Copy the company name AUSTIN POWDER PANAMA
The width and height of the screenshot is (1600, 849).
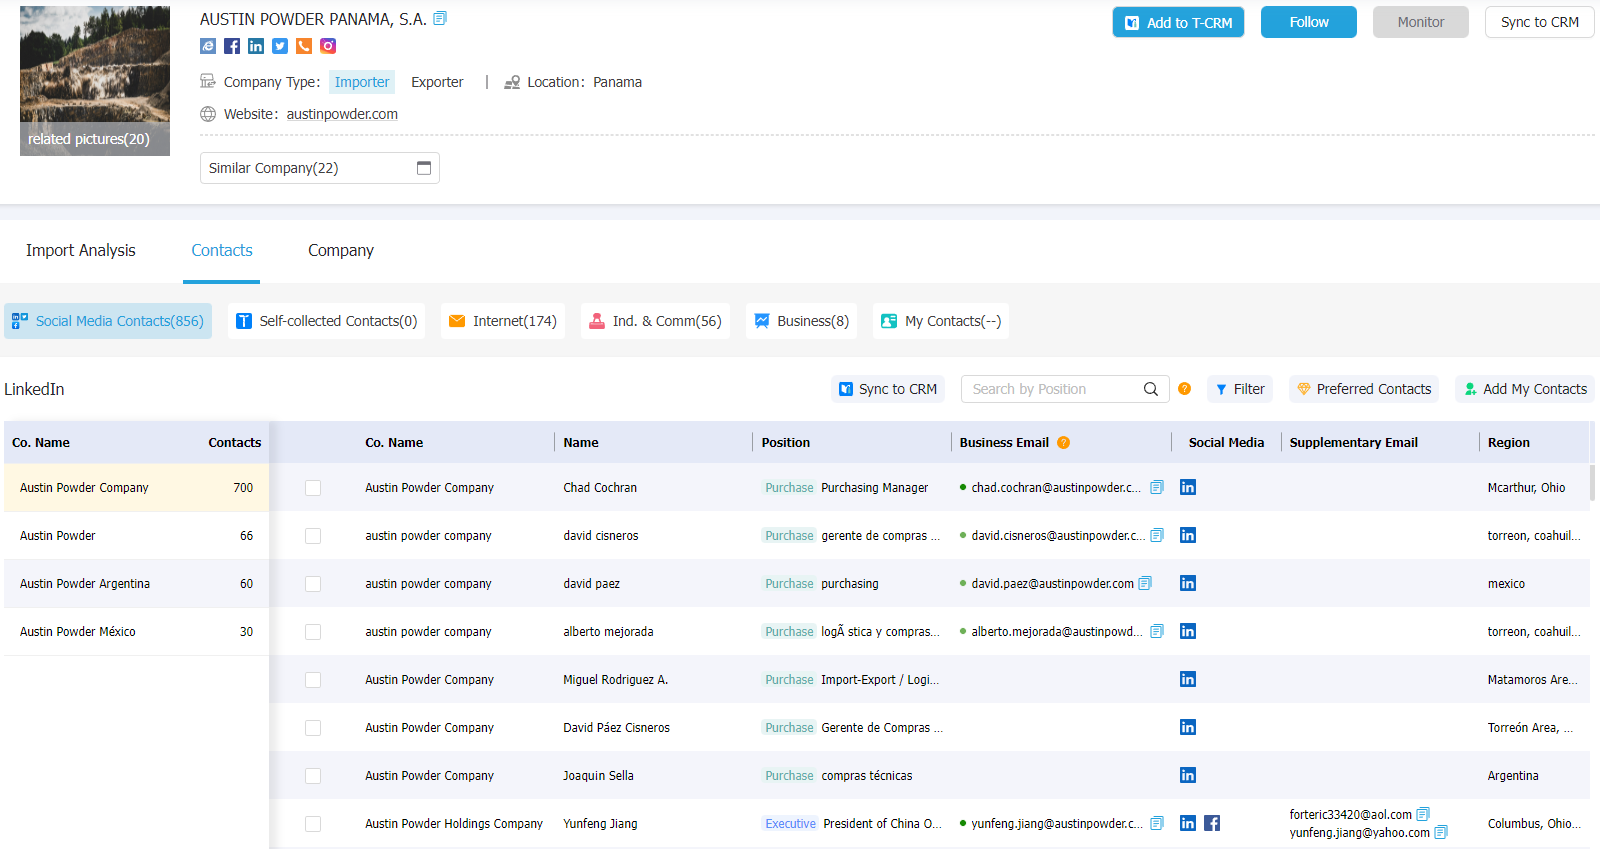(x=440, y=18)
